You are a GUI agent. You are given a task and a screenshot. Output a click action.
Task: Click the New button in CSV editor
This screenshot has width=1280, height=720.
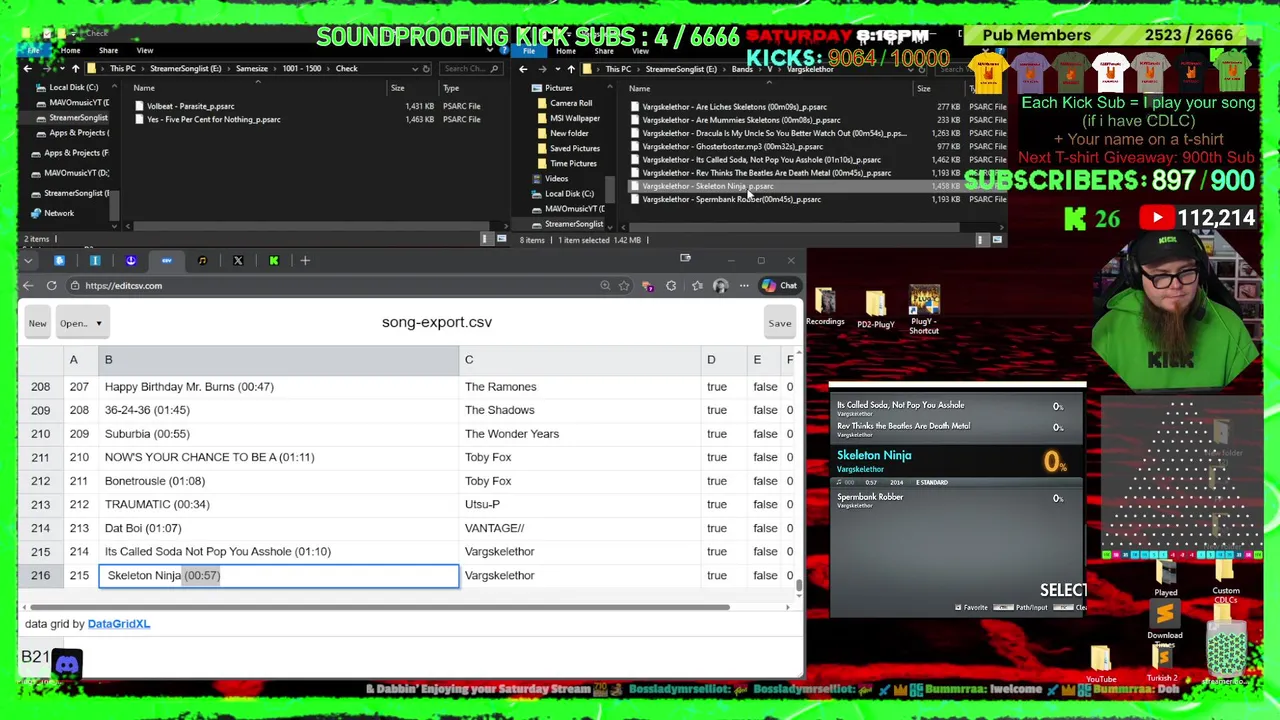37,323
